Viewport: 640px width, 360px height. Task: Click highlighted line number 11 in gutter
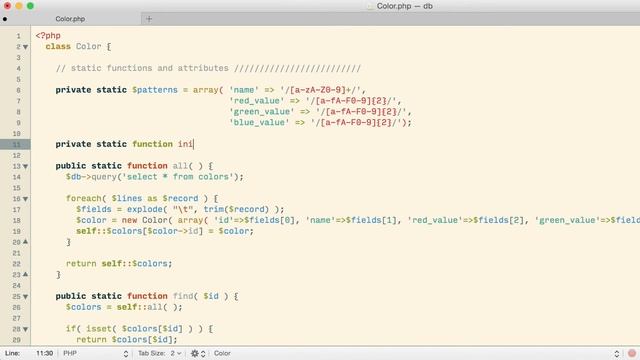coord(16,144)
